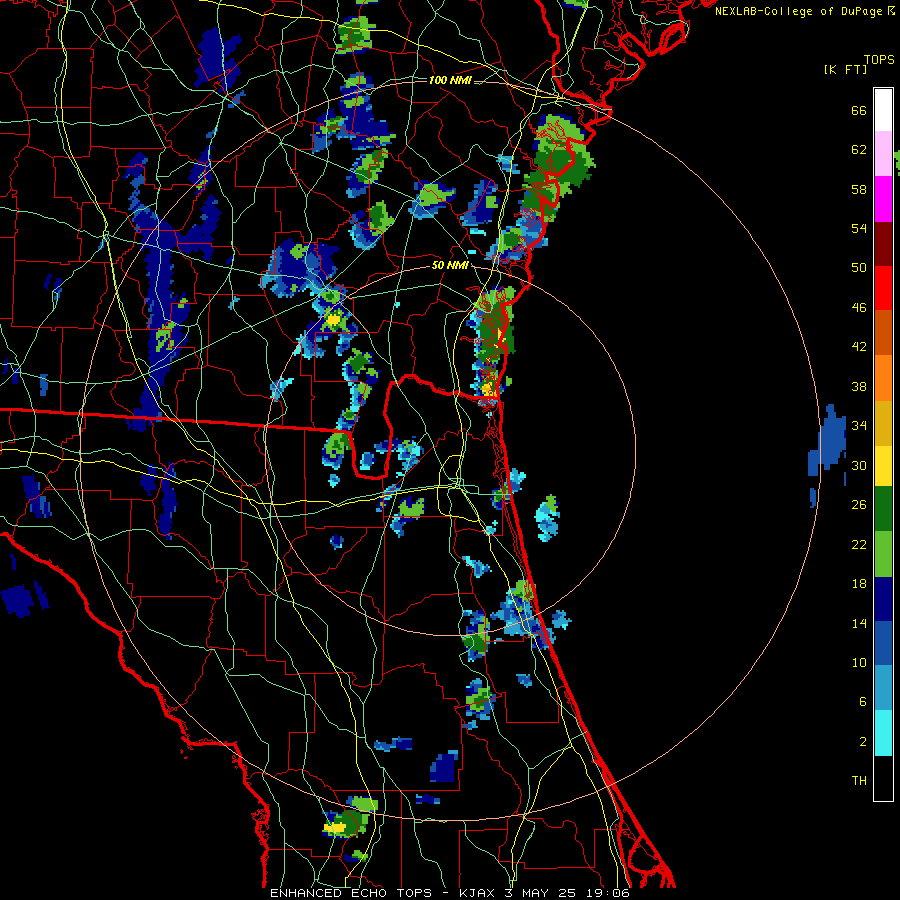
Task: Click the black TH legend swatch
Action: pos(883,778)
